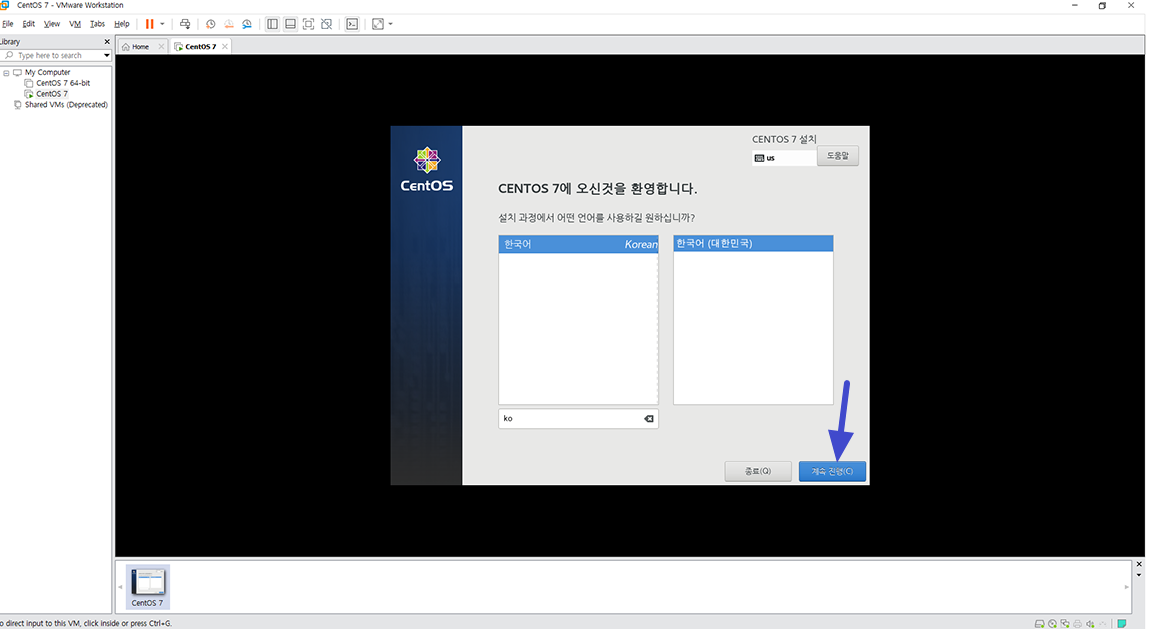
Task: Send Ctrl+Alt+Del to the VM
Action: pos(185,24)
